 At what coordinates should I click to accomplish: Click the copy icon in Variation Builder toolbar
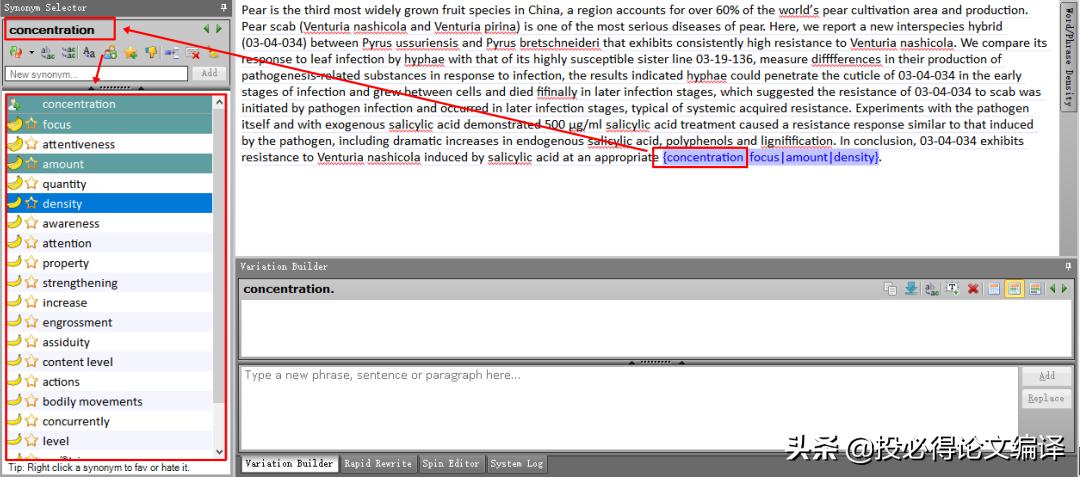pos(890,289)
